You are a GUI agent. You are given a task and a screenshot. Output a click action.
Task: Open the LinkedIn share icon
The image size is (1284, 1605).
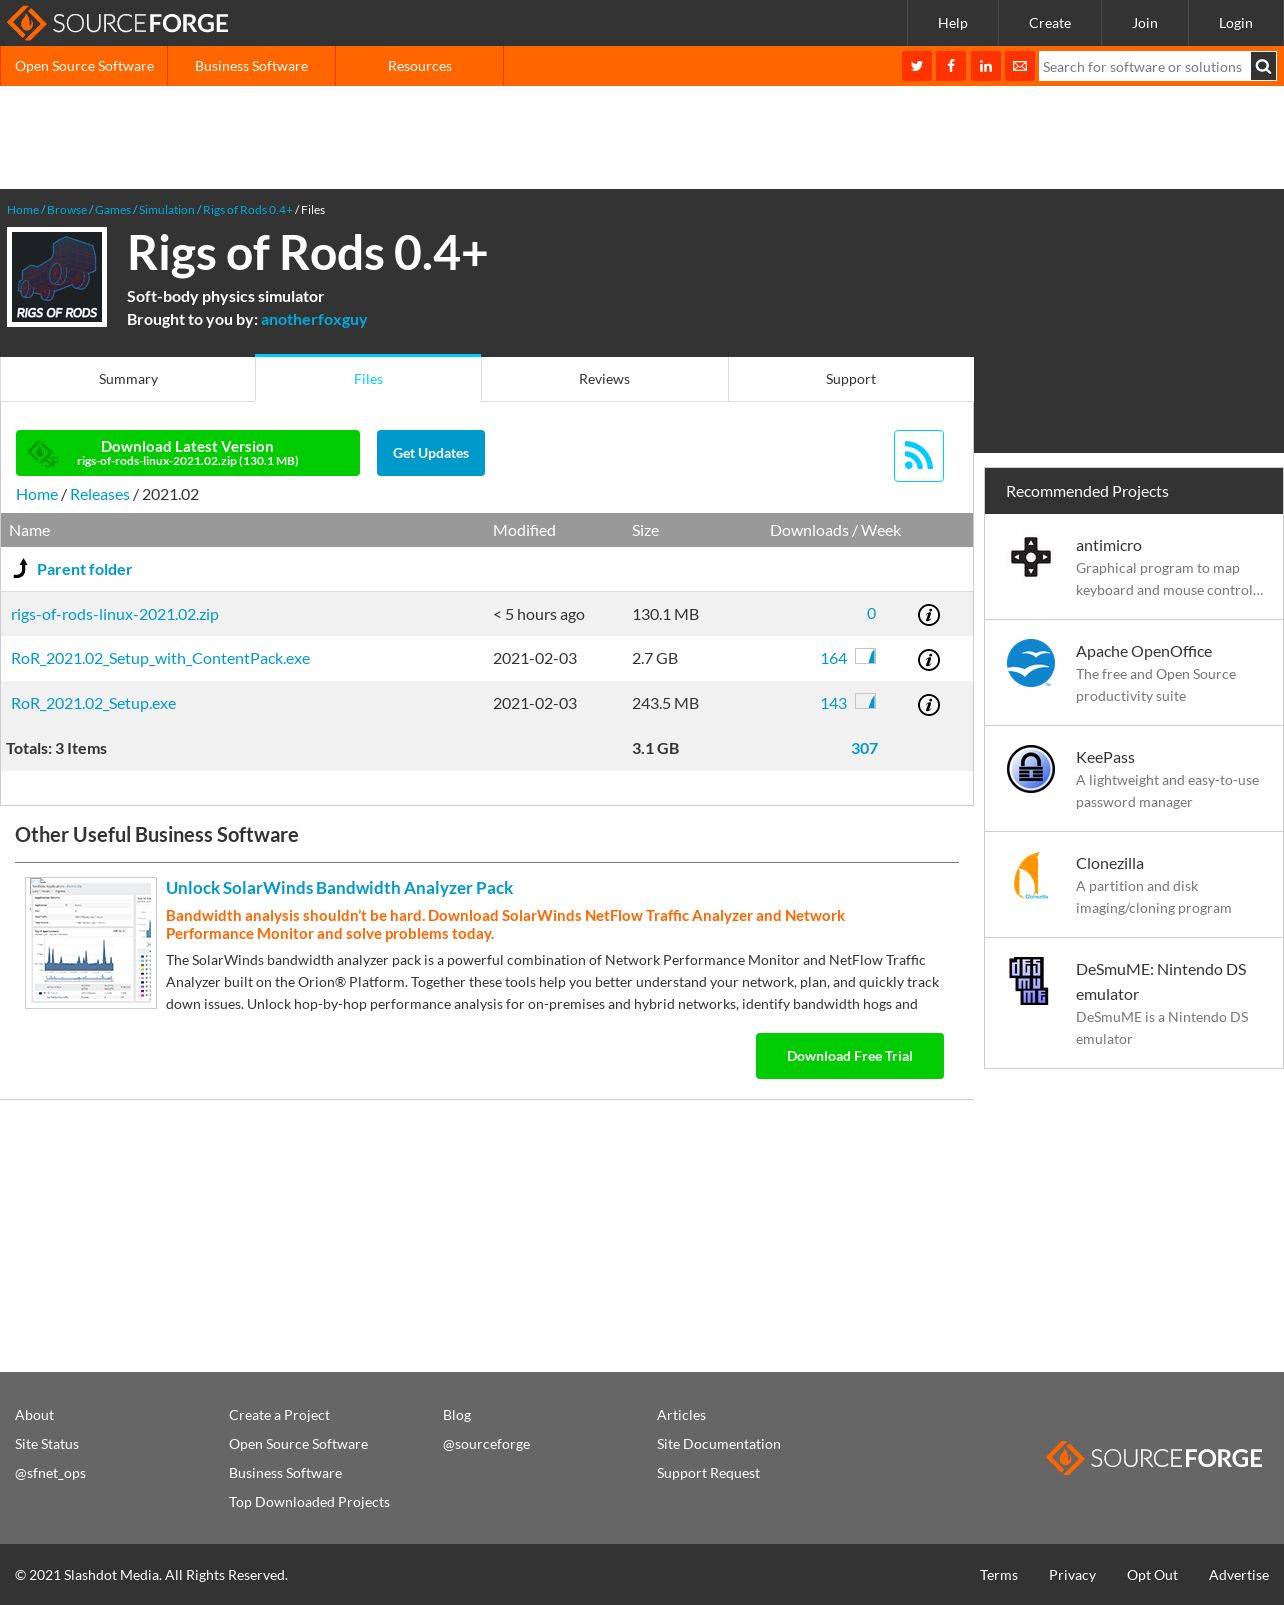click(x=985, y=66)
